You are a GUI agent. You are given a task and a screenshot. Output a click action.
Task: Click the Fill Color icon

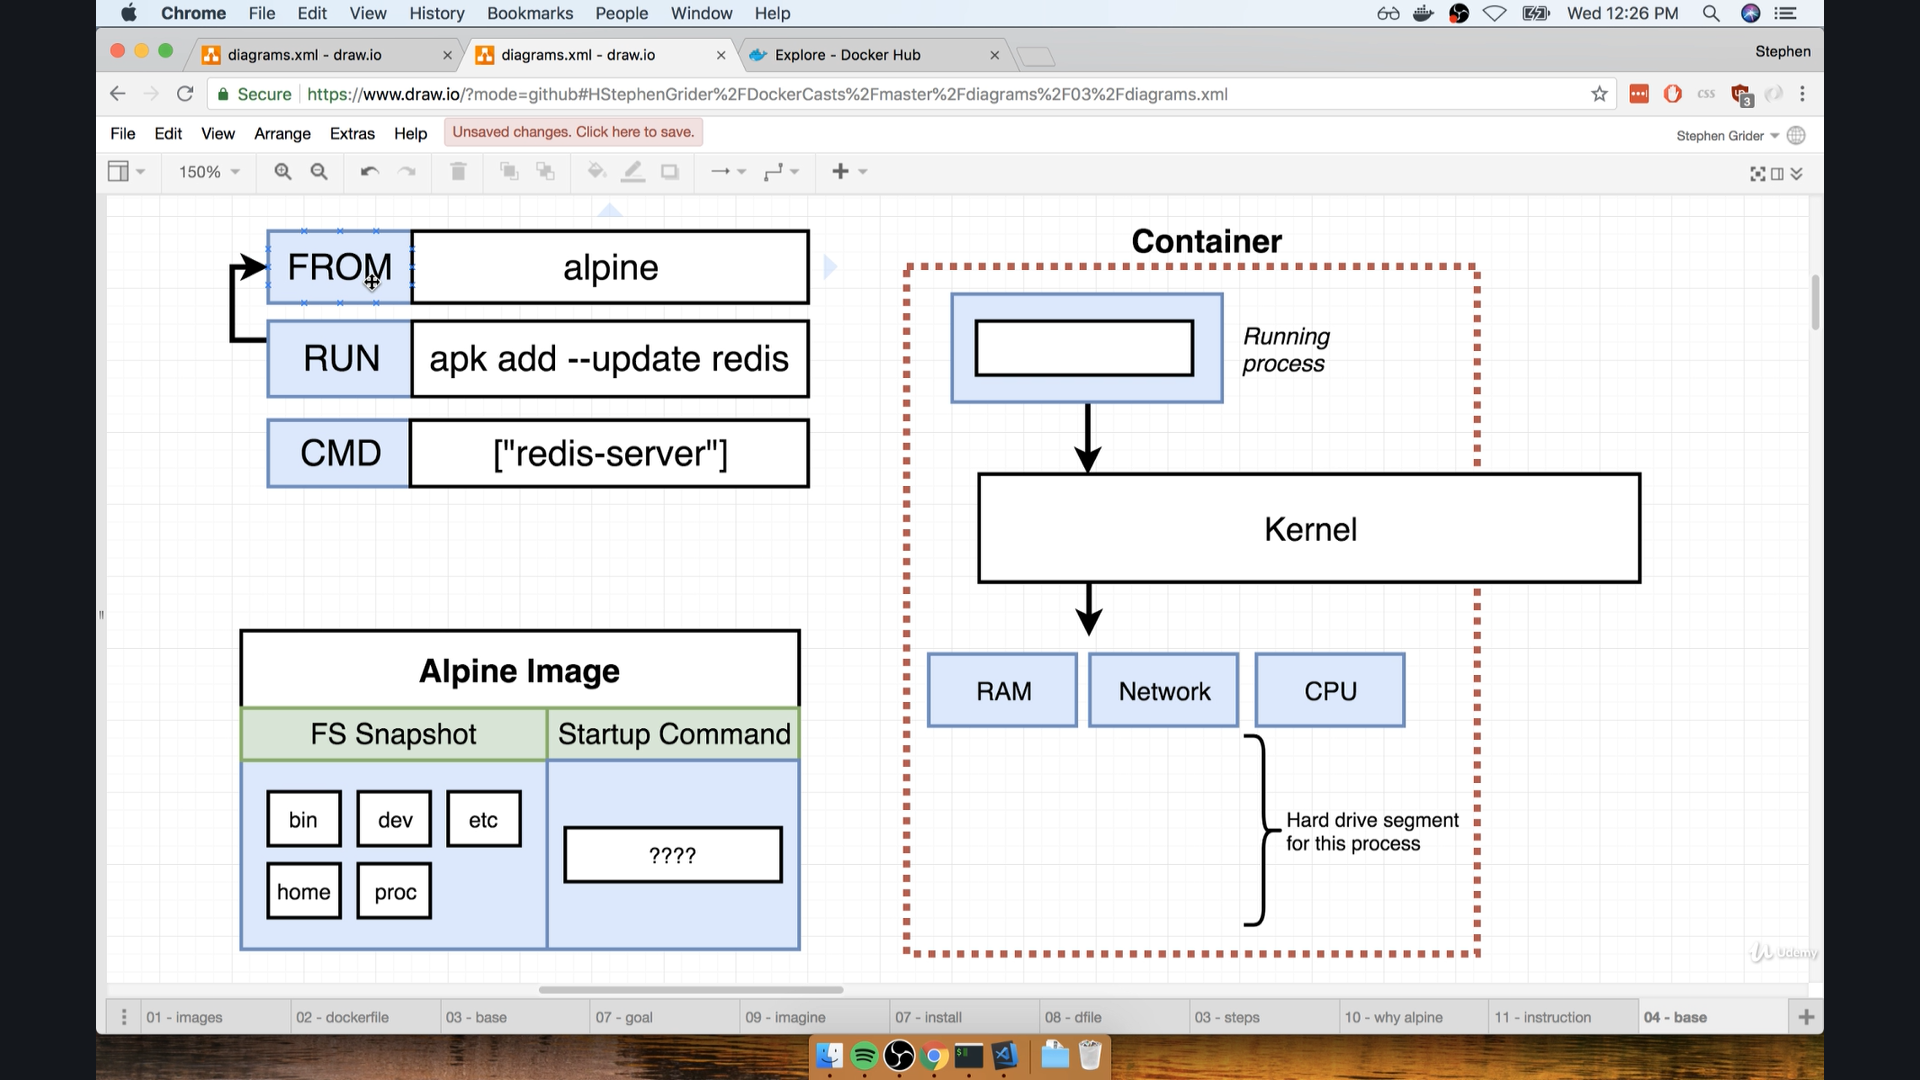pos(596,171)
